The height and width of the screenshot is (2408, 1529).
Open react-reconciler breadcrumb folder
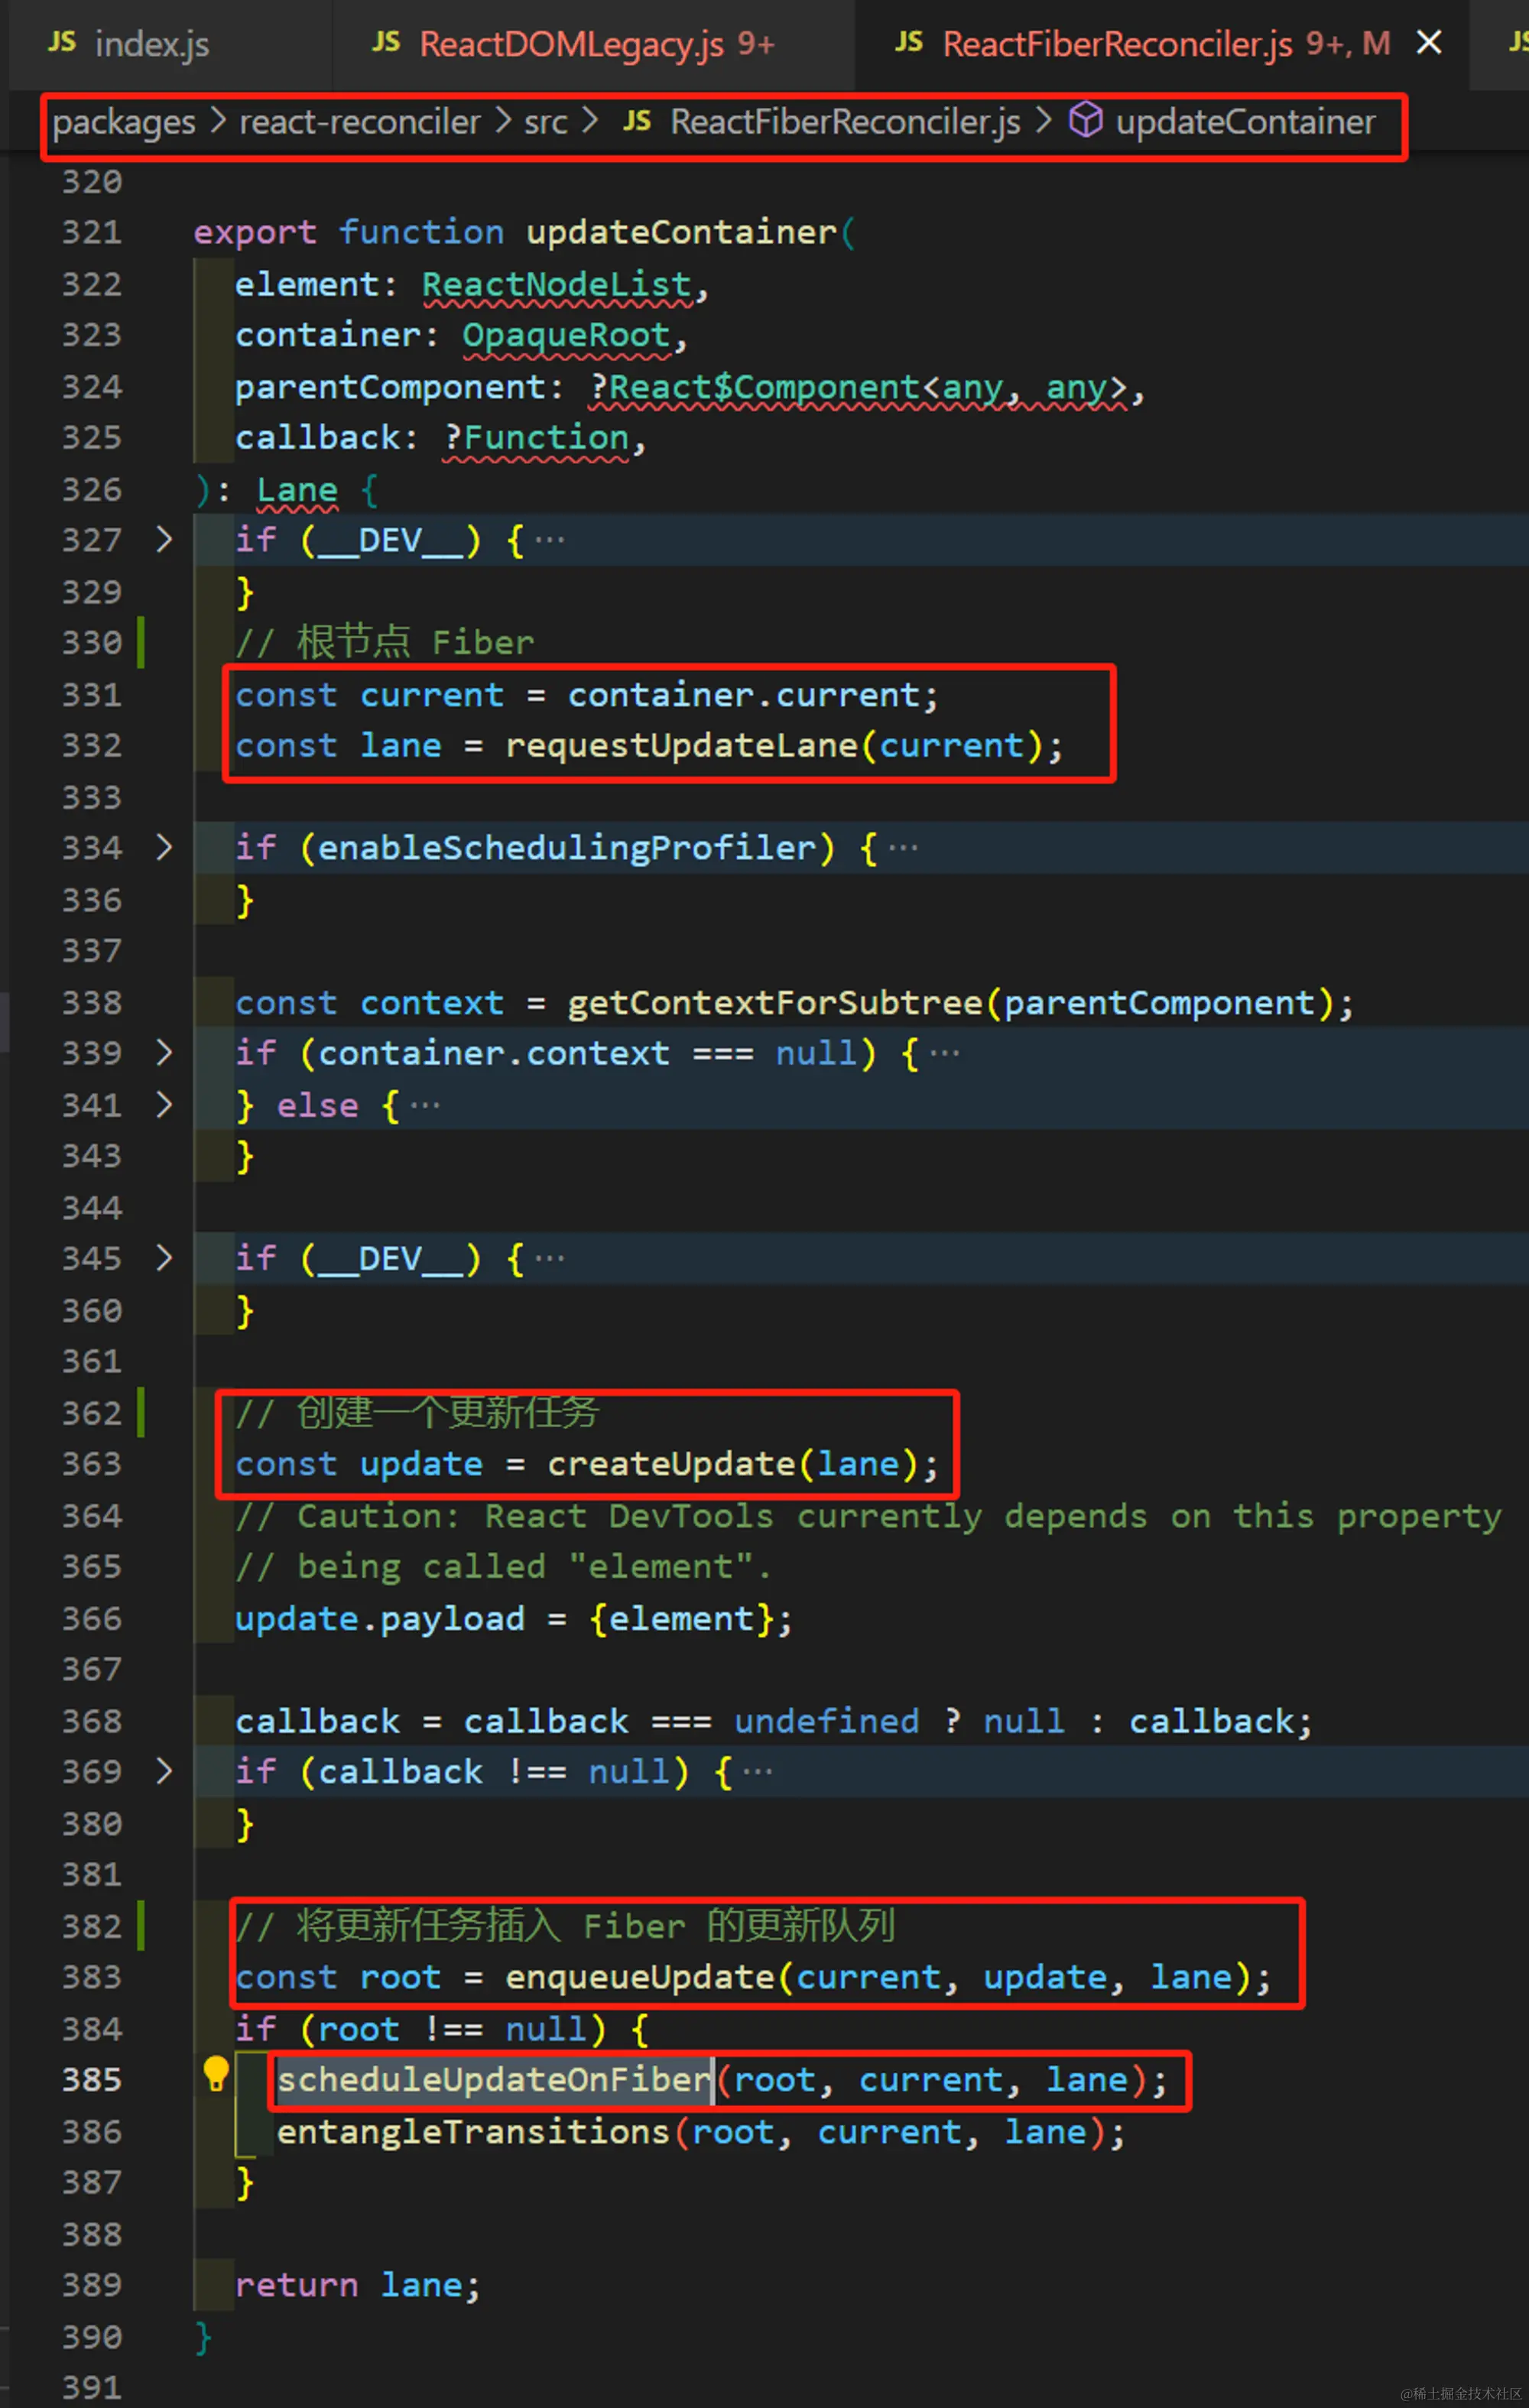[359, 122]
